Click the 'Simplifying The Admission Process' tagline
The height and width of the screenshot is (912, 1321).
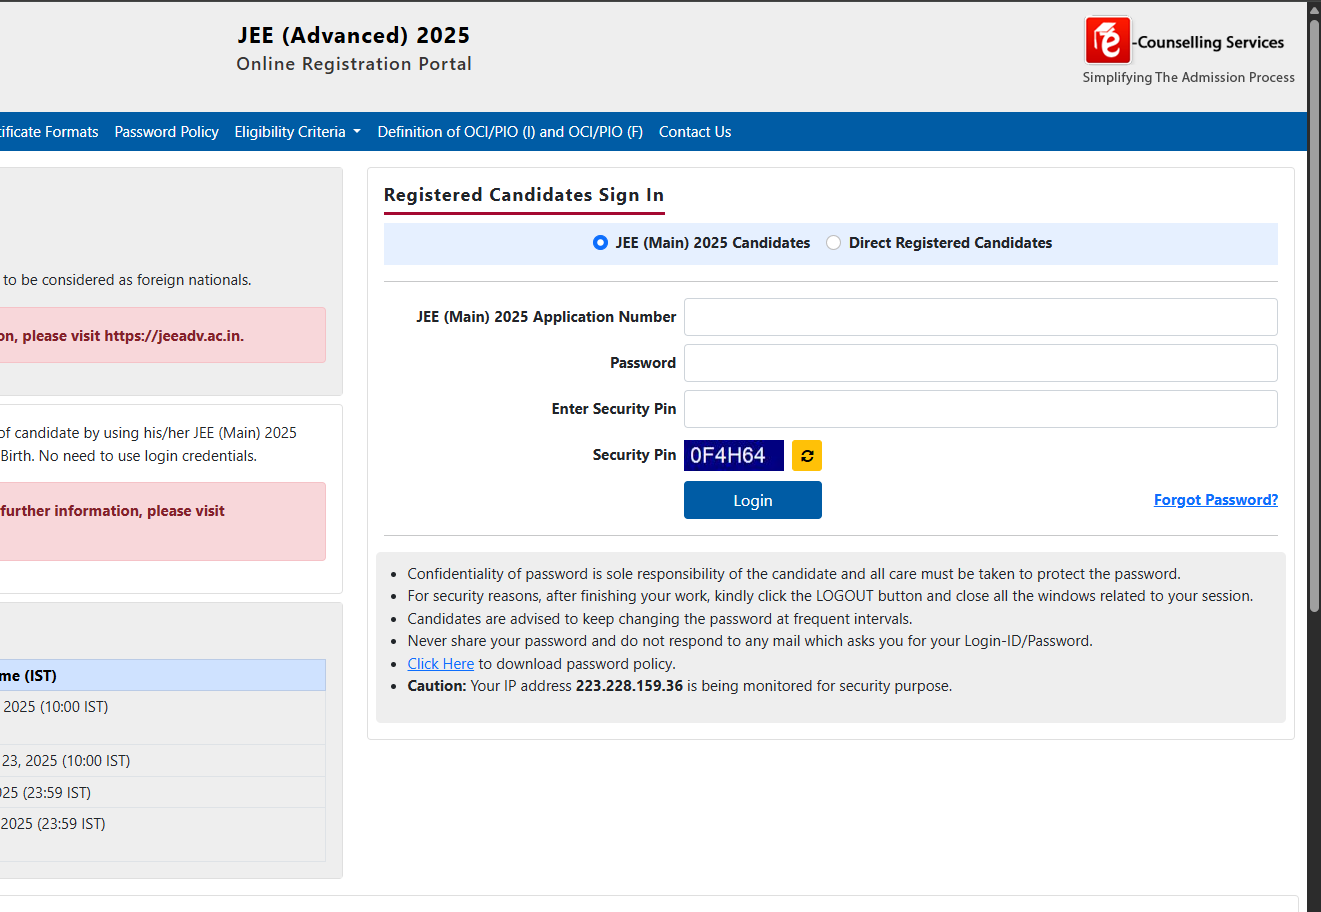point(1188,77)
